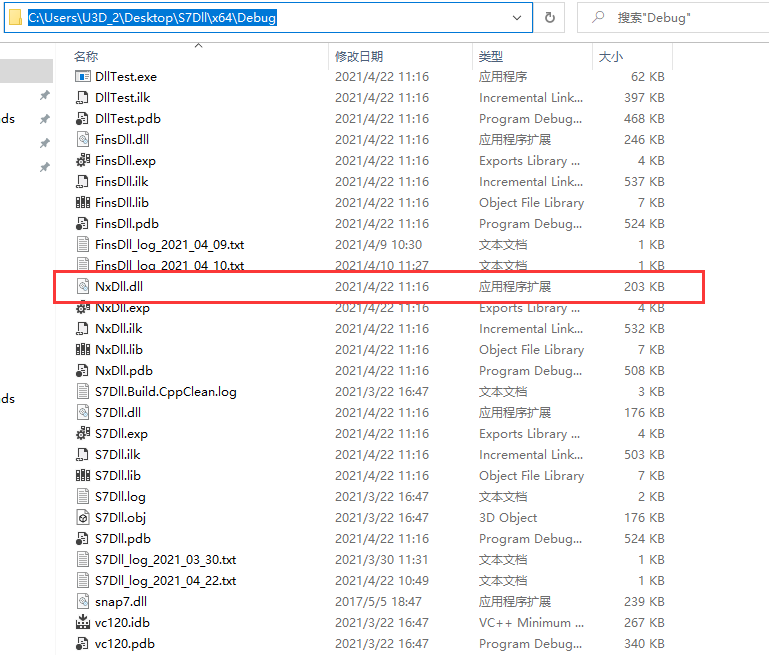Click the DllTest.exe application icon
The height and width of the screenshot is (662, 769).
coord(83,76)
